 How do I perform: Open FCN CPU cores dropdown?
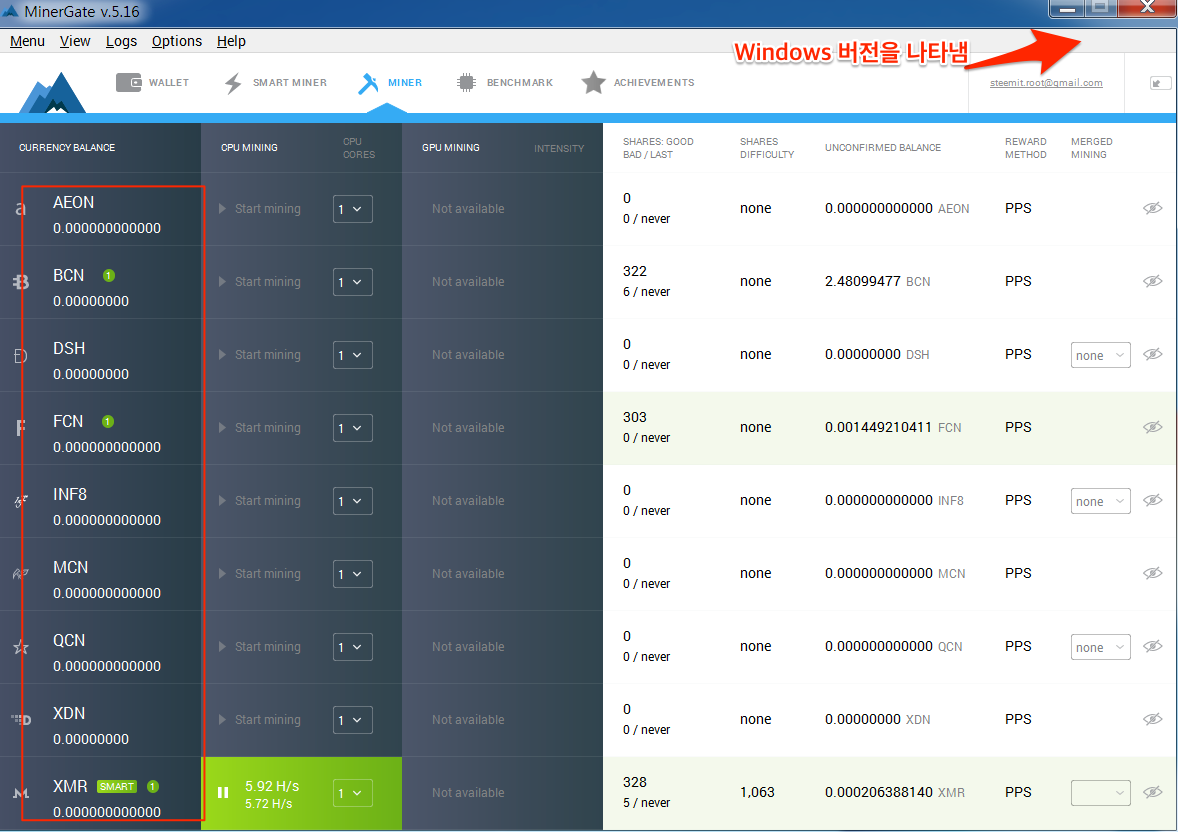tap(352, 428)
